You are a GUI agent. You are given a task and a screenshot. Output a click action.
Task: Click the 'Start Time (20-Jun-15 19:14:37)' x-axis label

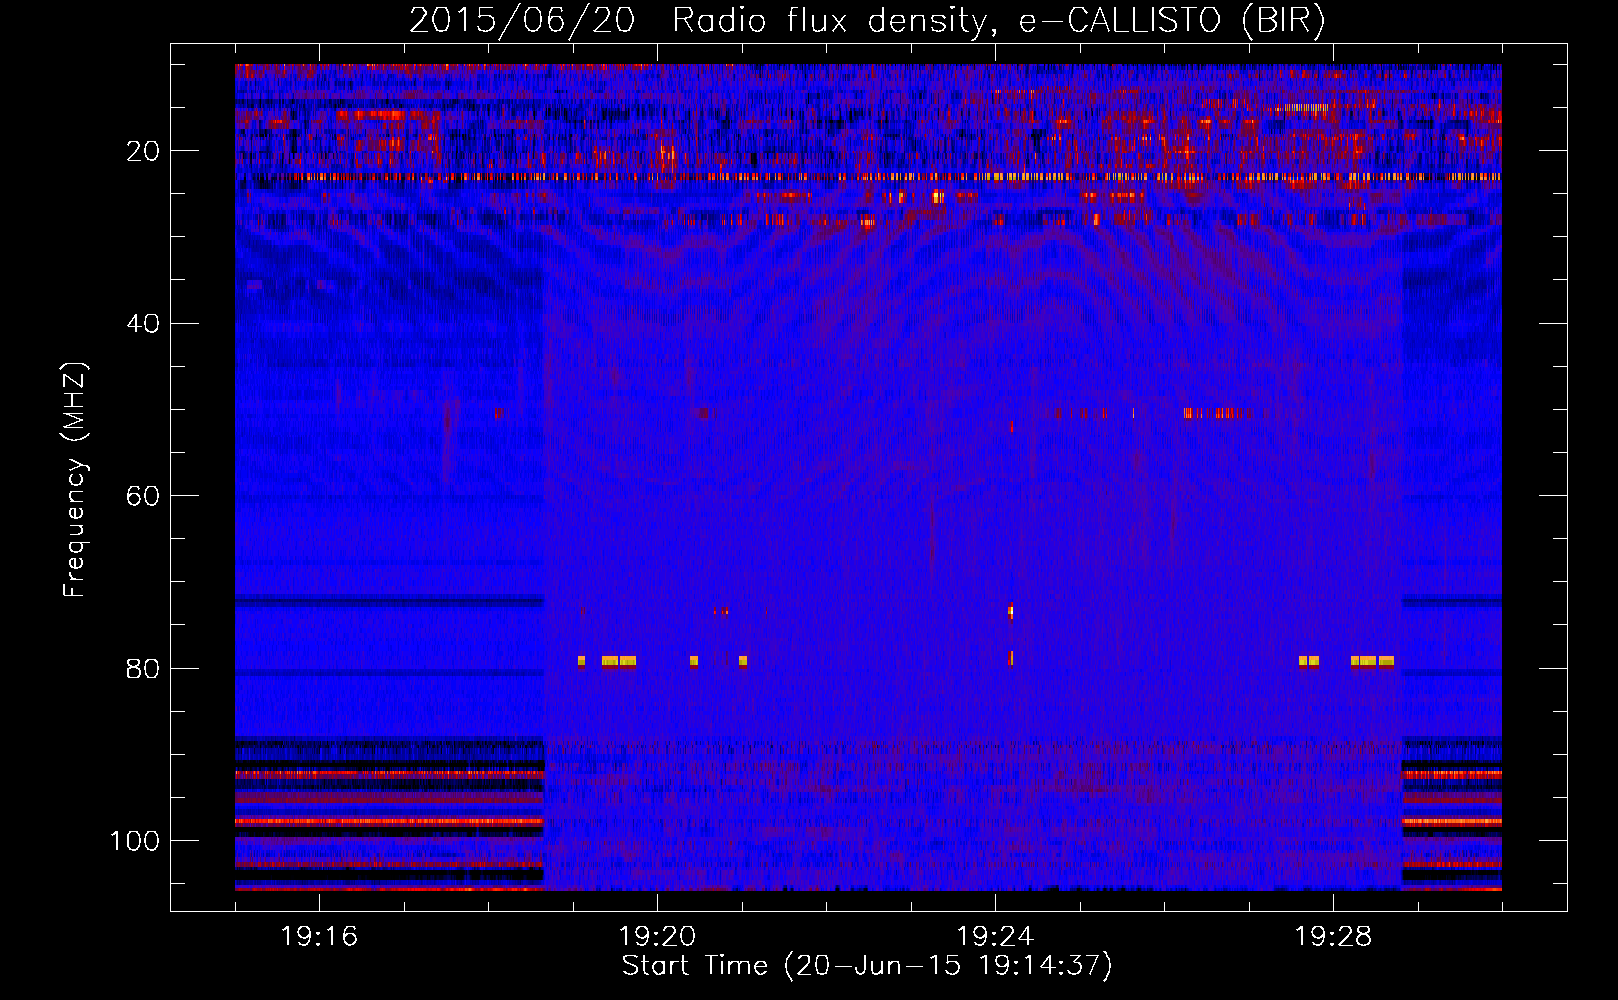pyautogui.click(x=867, y=966)
